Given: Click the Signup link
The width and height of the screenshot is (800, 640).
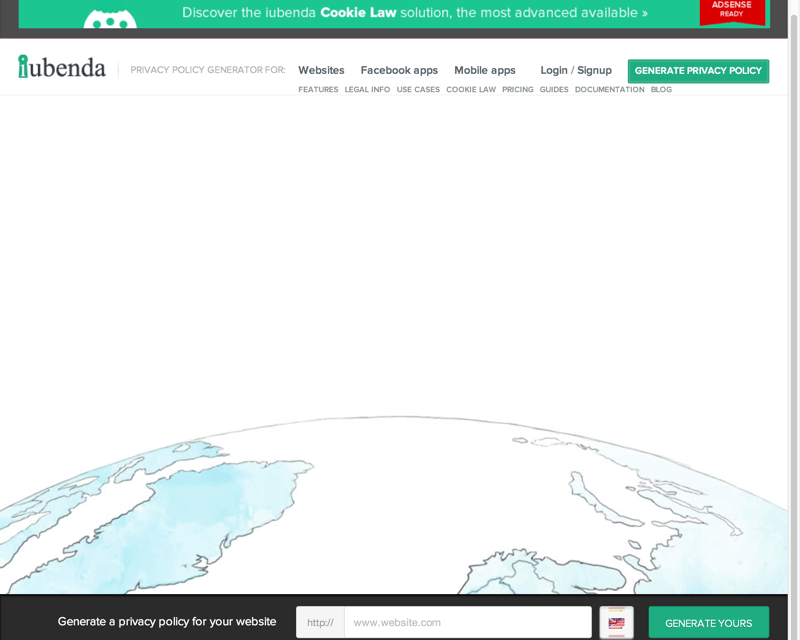Looking at the screenshot, I should pos(594,70).
